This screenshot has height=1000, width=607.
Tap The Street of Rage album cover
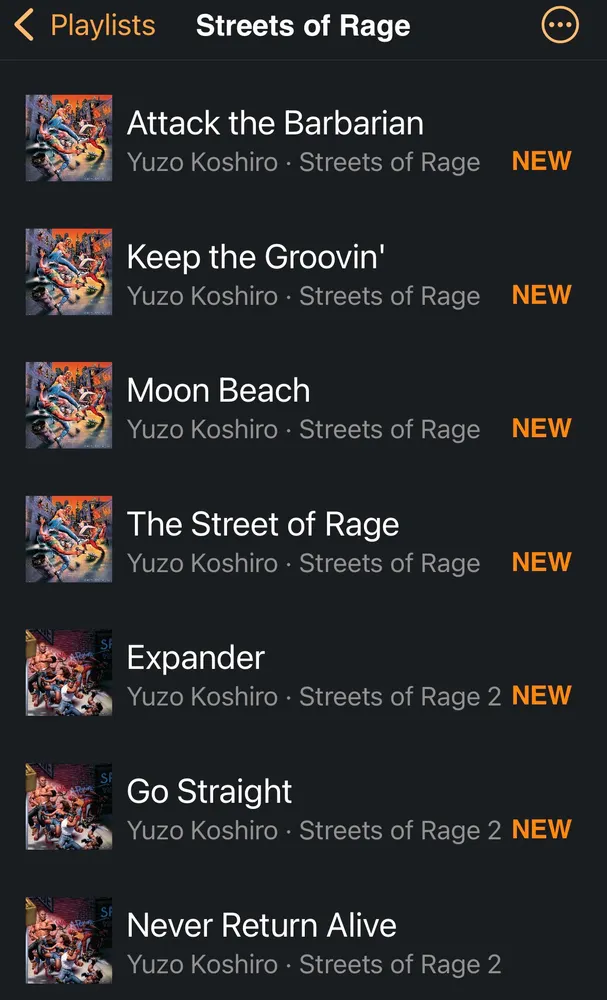tap(68, 539)
